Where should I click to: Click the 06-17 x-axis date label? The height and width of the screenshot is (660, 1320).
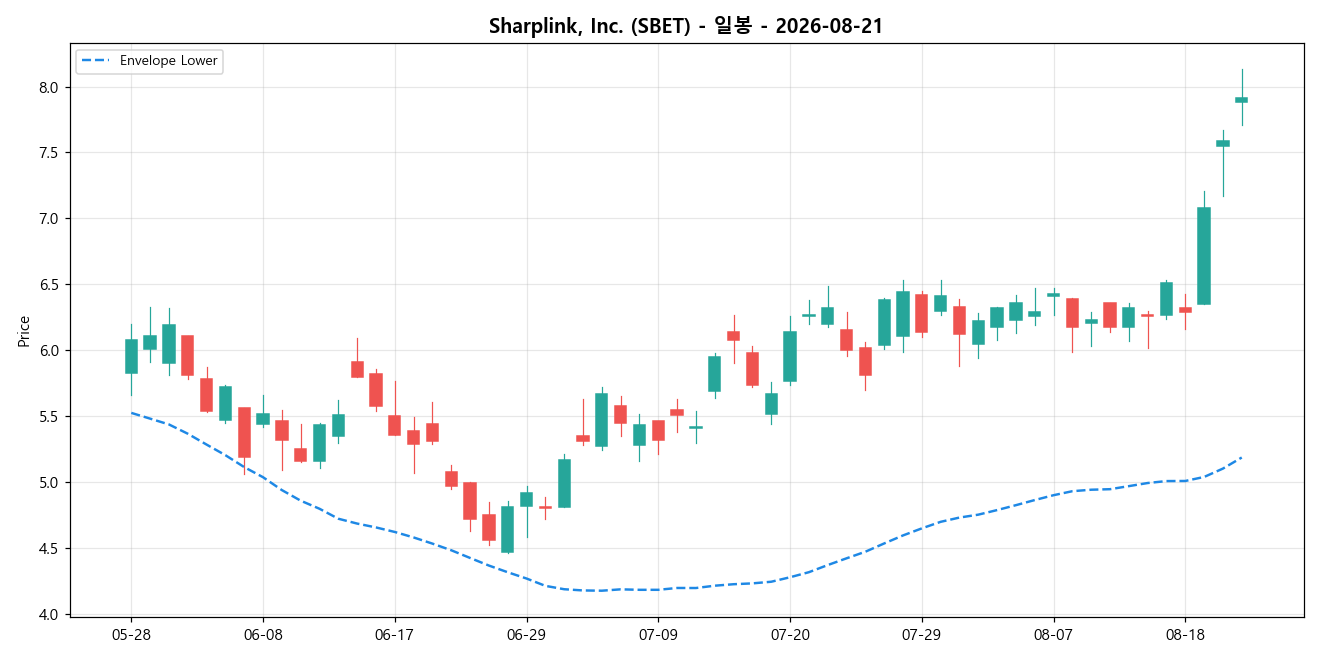tap(395, 634)
